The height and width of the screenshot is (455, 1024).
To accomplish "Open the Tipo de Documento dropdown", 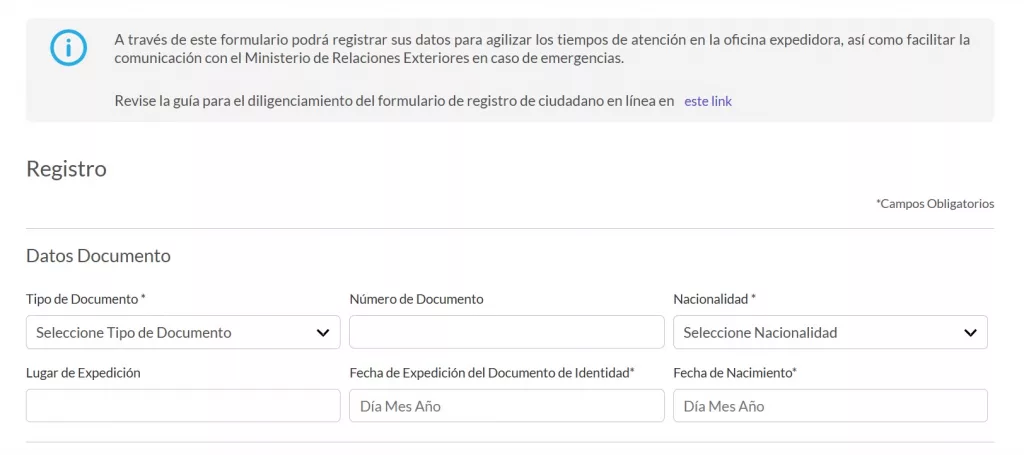I will click(170, 332).
